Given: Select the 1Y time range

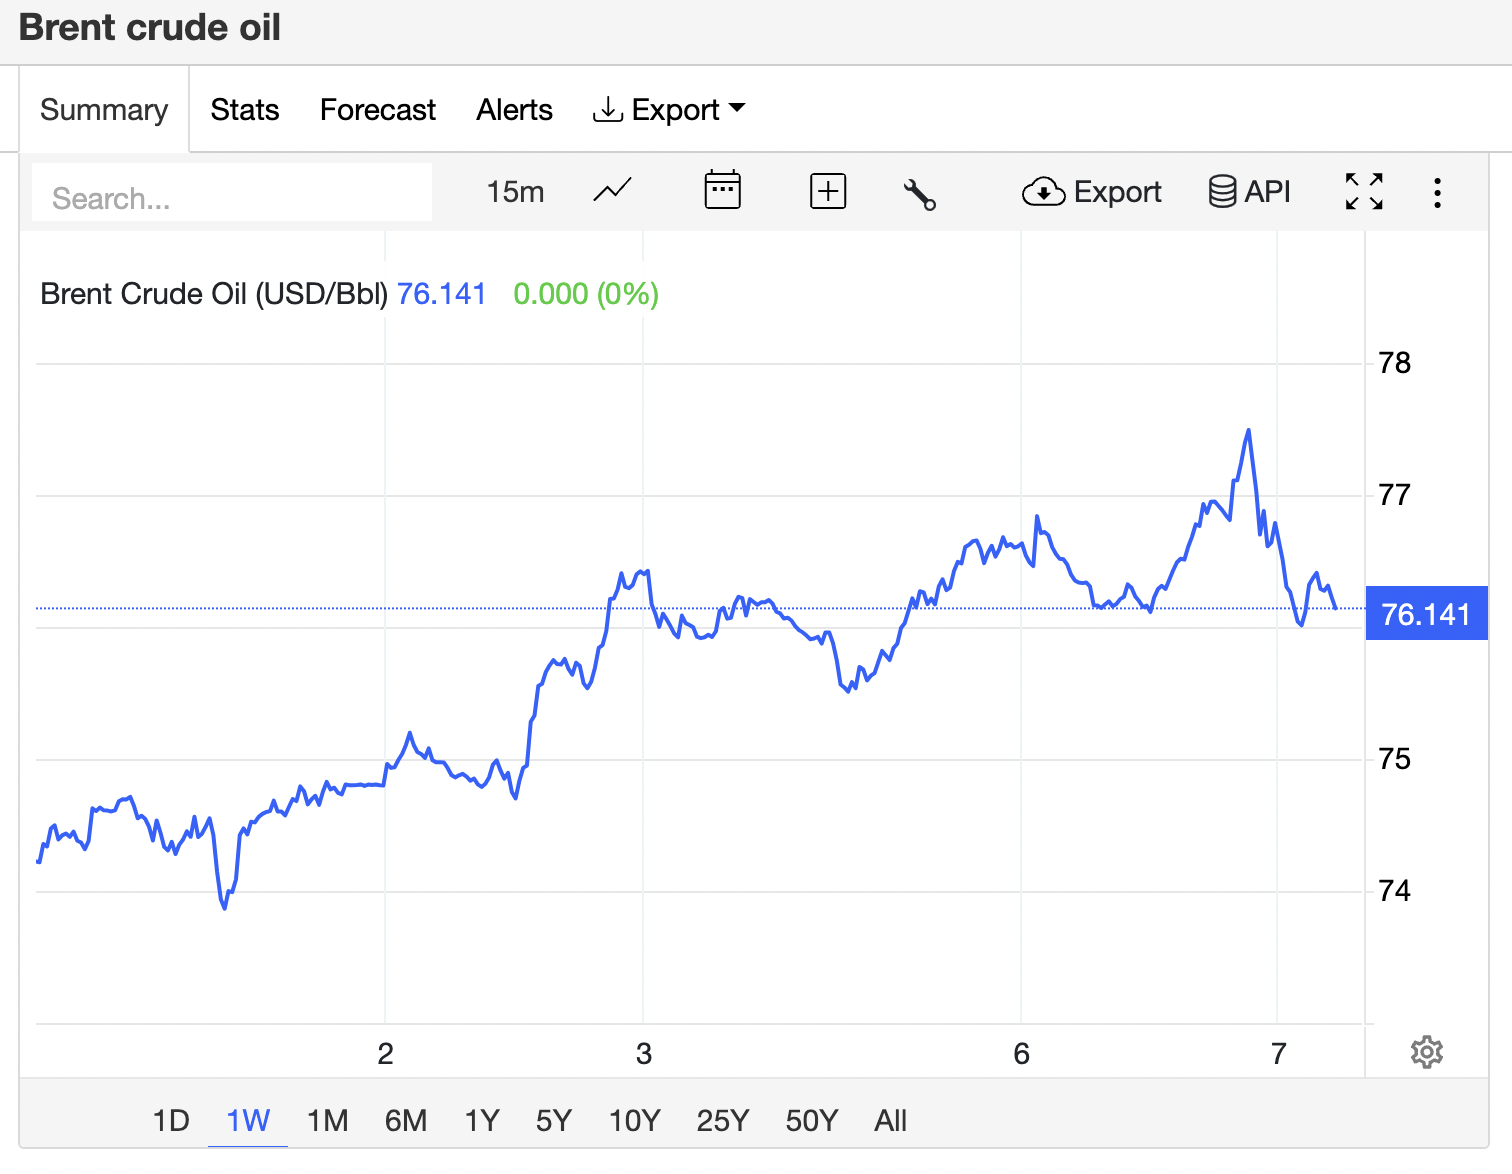Looking at the screenshot, I should tap(482, 1120).
